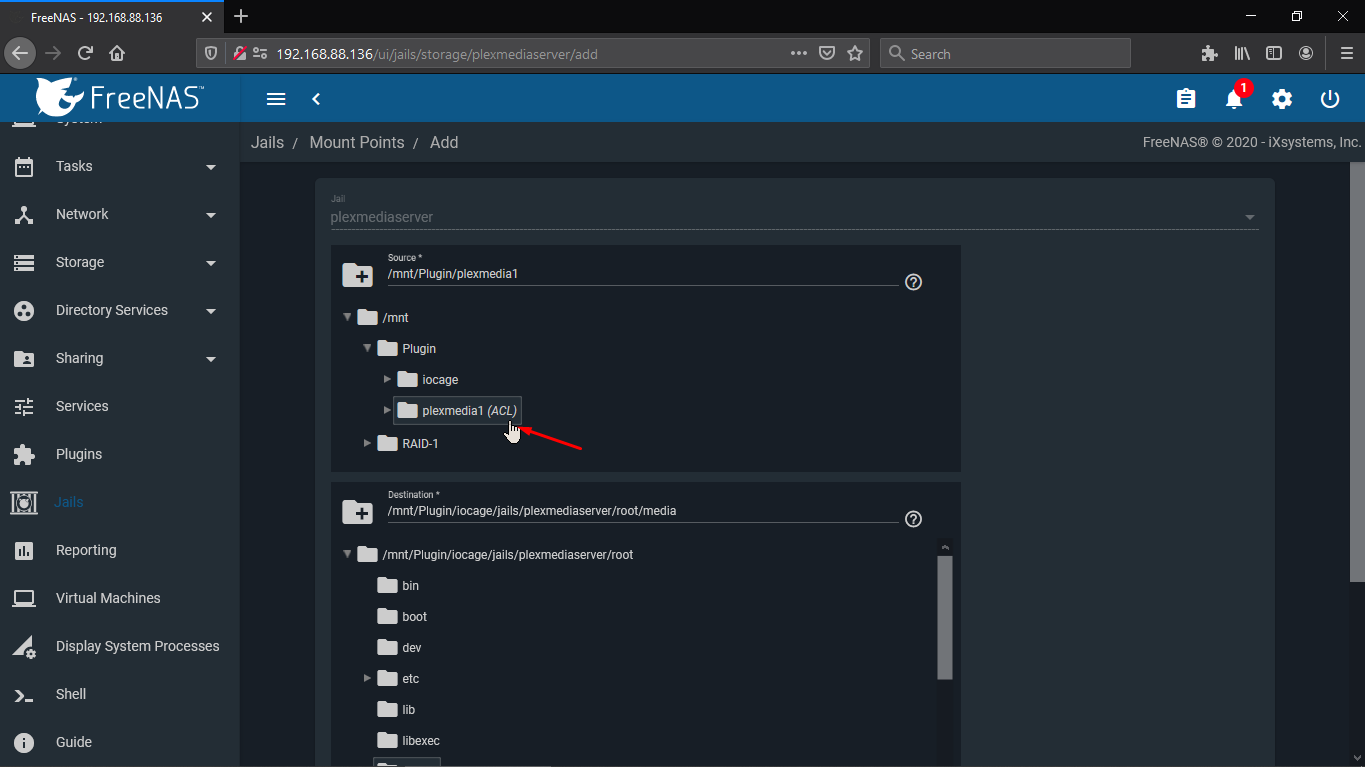Go to Mount Points breadcrumb link
Image resolution: width=1365 pixels, height=767 pixels.
[x=357, y=142]
